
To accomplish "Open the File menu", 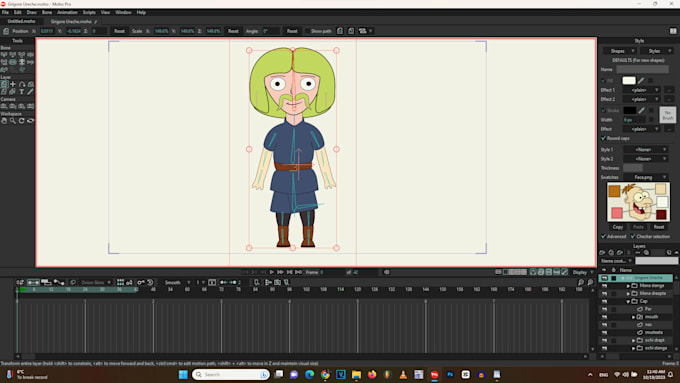I will tap(5, 13).
